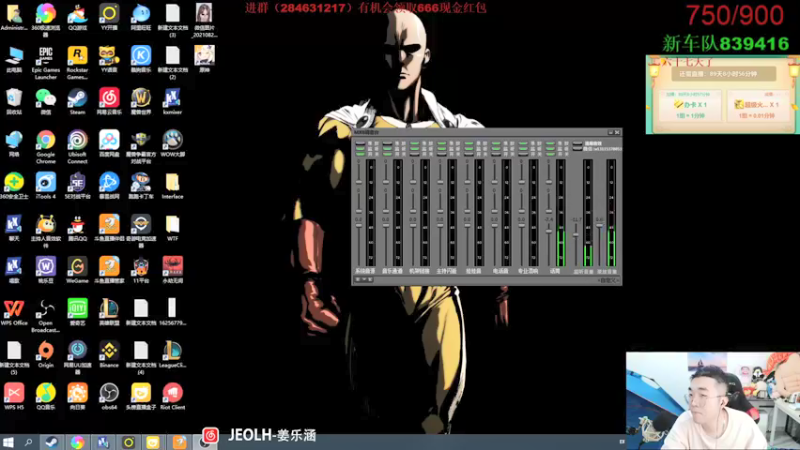The image size is (800, 450).
Task: Toggle bottom button of 电话音 mixer channel
Action: [495, 154]
